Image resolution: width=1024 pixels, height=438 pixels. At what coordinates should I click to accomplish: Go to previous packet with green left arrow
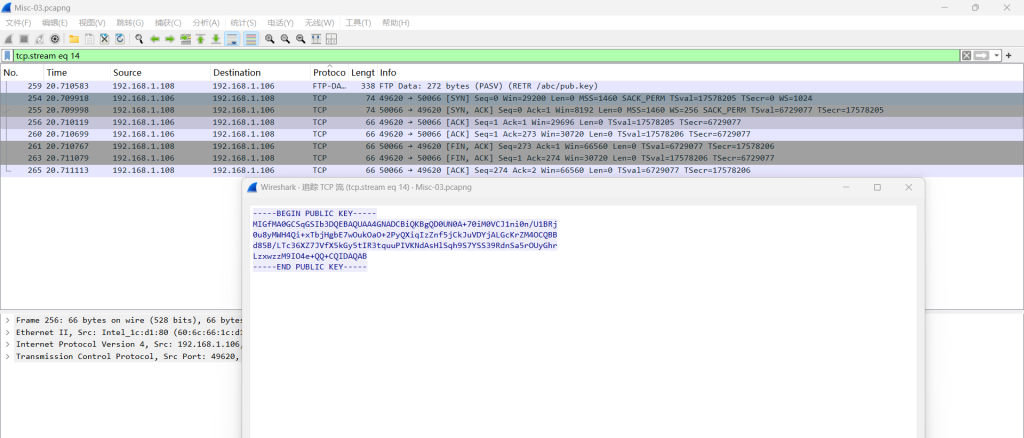155,39
